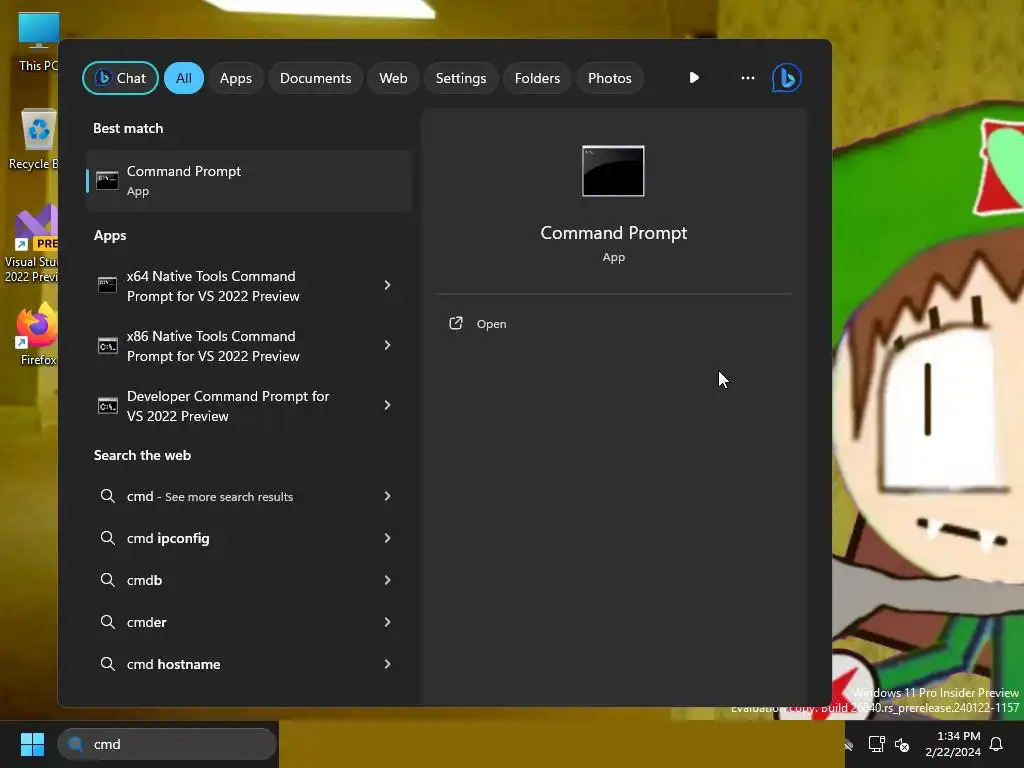The height and width of the screenshot is (768, 1024).
Task: Switch to the Documents filter tab
Action: tap(315, 78)
